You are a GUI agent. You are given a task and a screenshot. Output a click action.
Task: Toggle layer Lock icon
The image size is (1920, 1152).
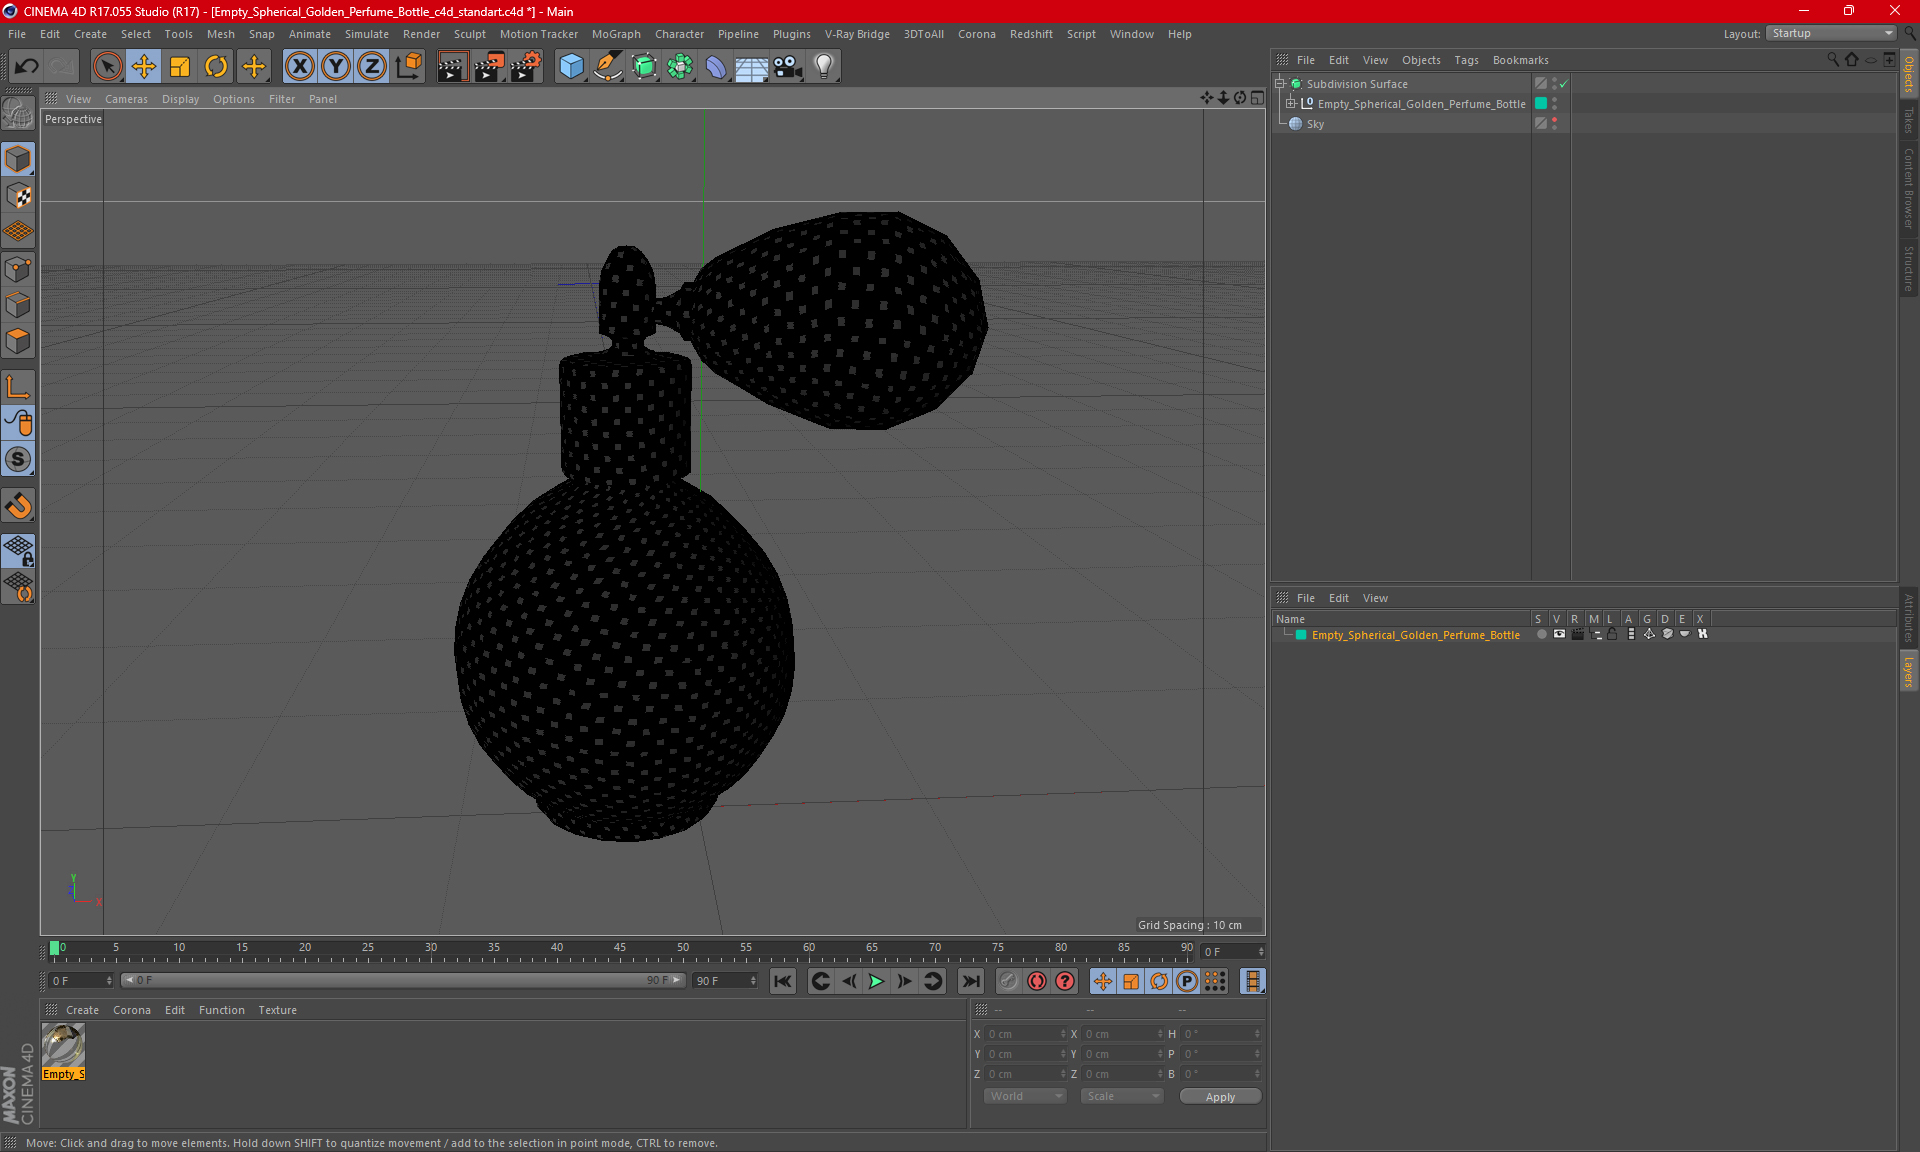point(1612,634)
